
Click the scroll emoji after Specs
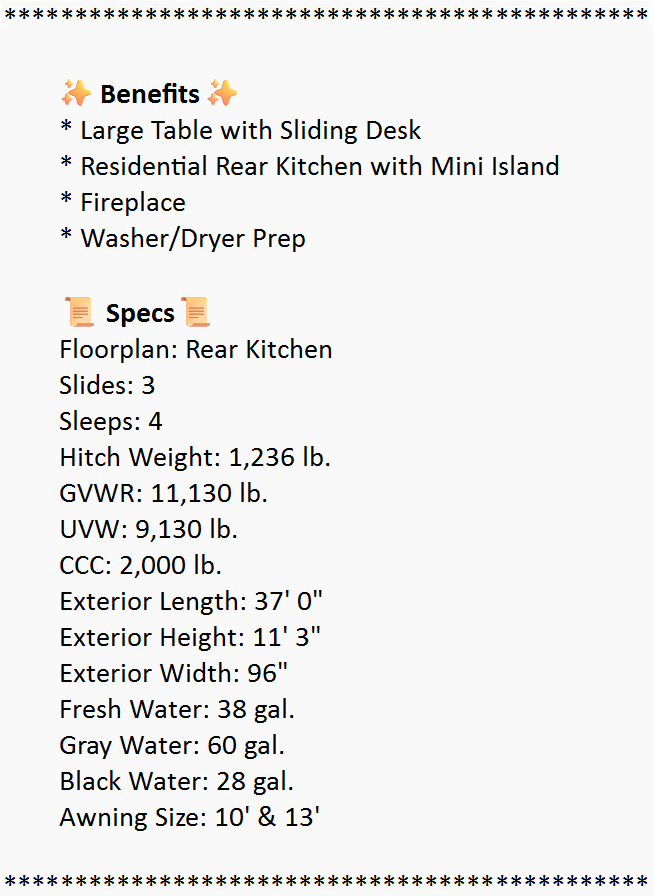(195, 313)
